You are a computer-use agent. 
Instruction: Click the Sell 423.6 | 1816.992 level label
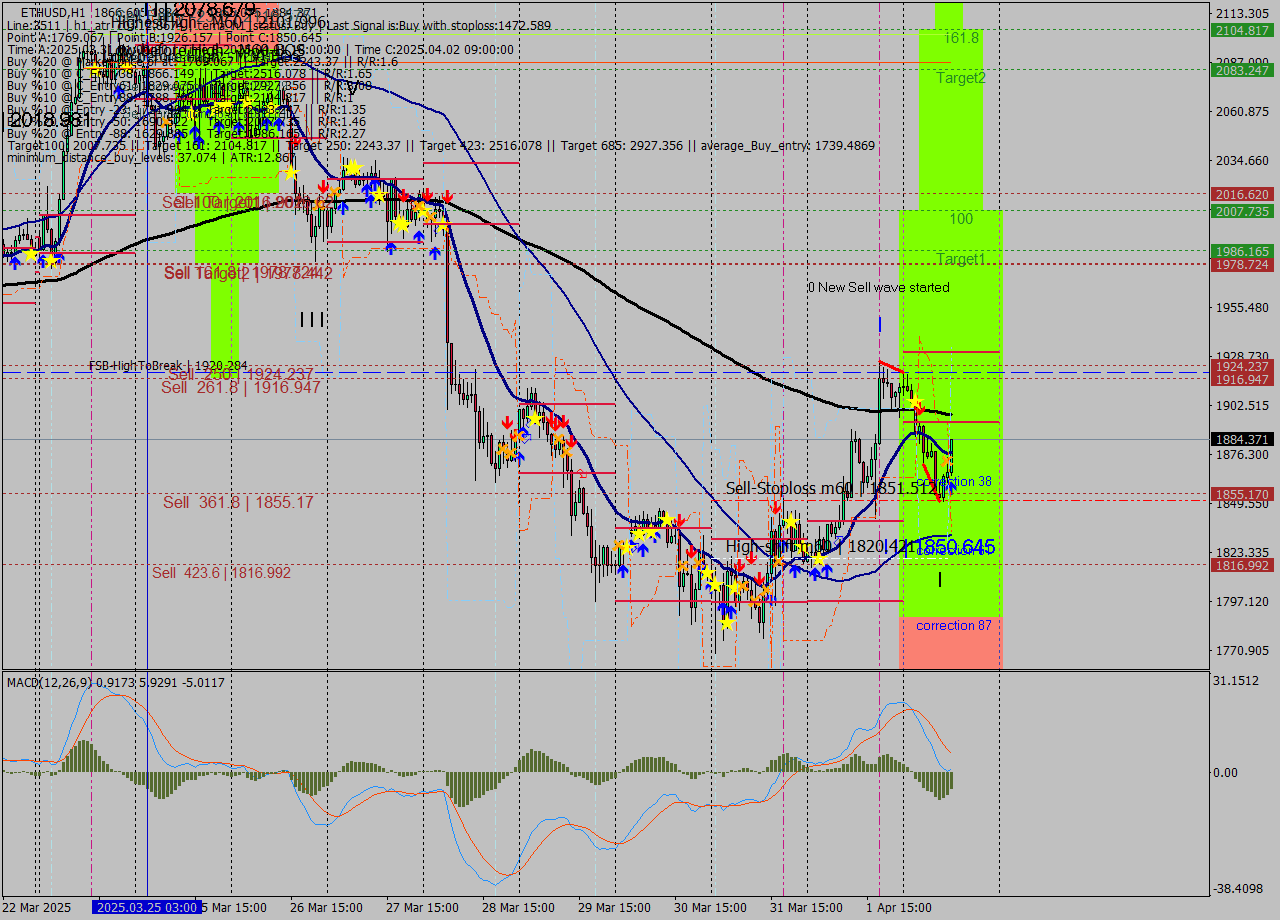pyautogui.click(x=222, y=571)
